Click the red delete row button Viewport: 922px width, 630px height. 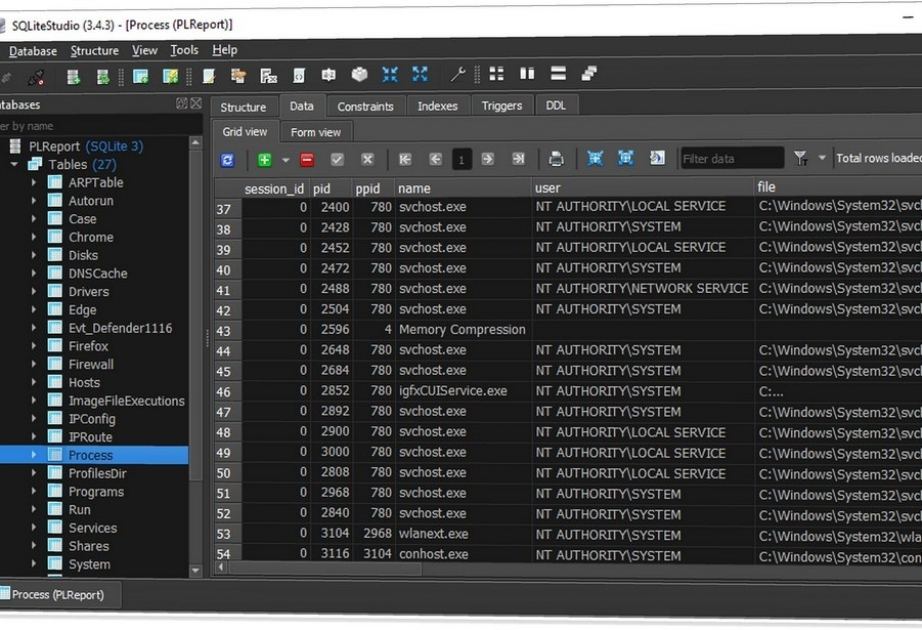(307, 159)
